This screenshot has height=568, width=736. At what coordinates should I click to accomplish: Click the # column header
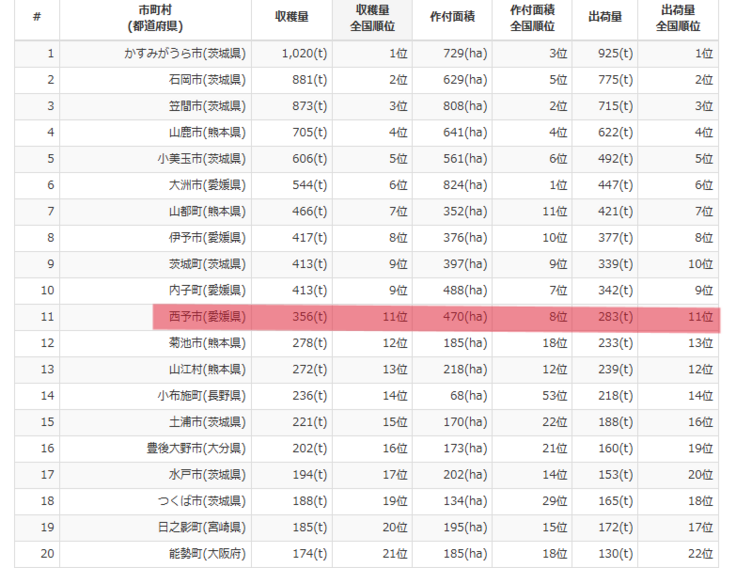[36, 17]
